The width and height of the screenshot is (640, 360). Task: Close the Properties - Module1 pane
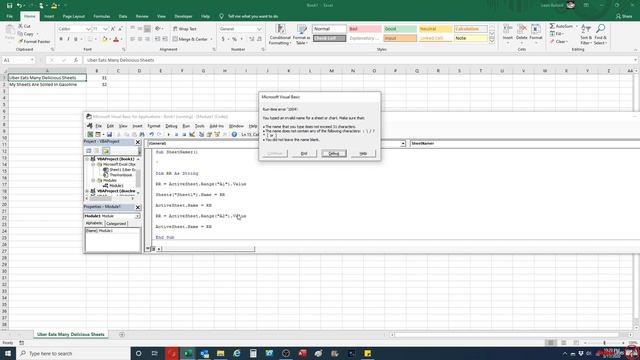138,207
